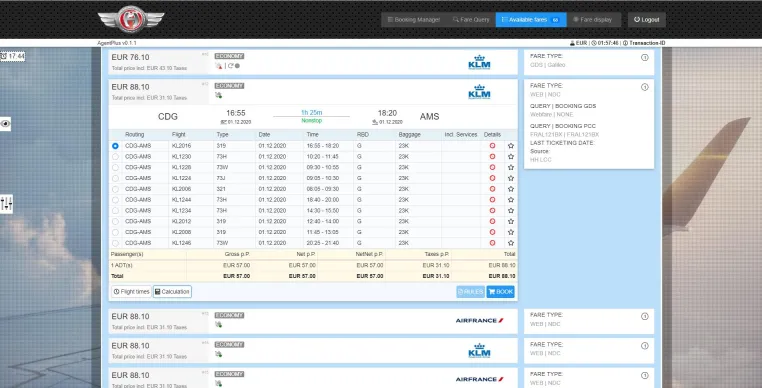The height and width of the screenshot is (388, 762).
Task: Open the Booking Manager tab
Action: [x=414, y=20]
